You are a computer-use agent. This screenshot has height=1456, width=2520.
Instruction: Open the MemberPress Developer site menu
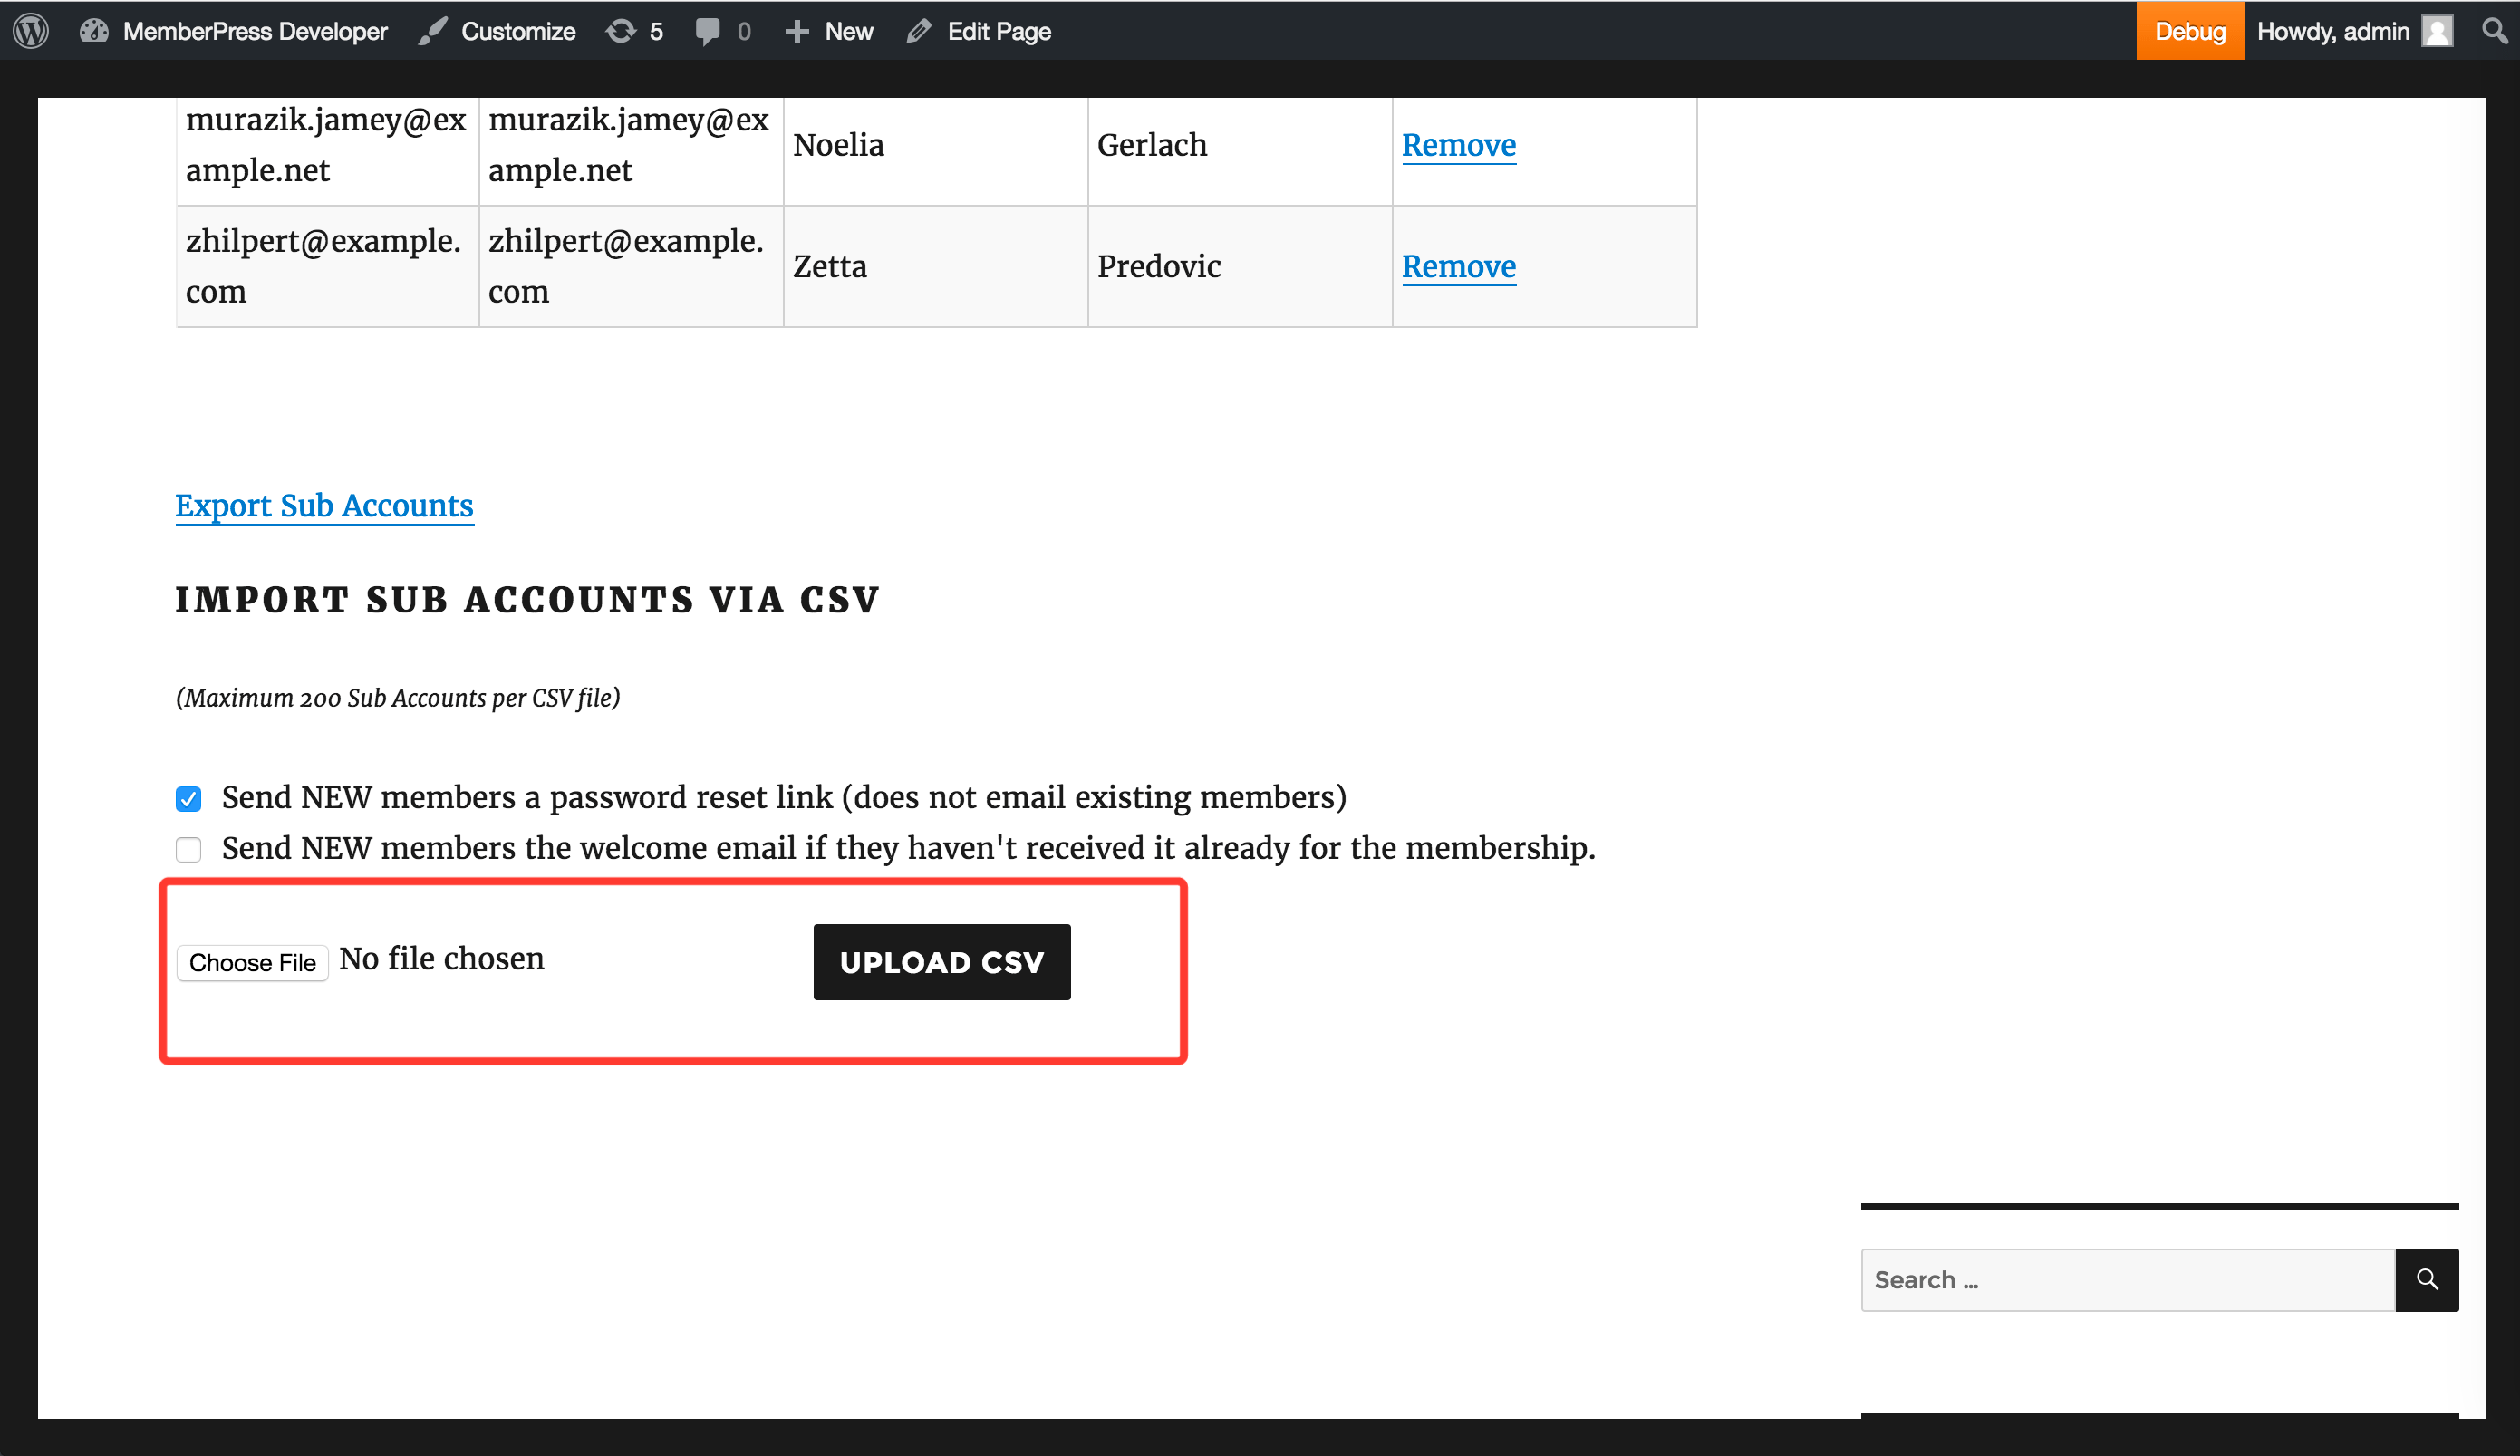[234, 31]
